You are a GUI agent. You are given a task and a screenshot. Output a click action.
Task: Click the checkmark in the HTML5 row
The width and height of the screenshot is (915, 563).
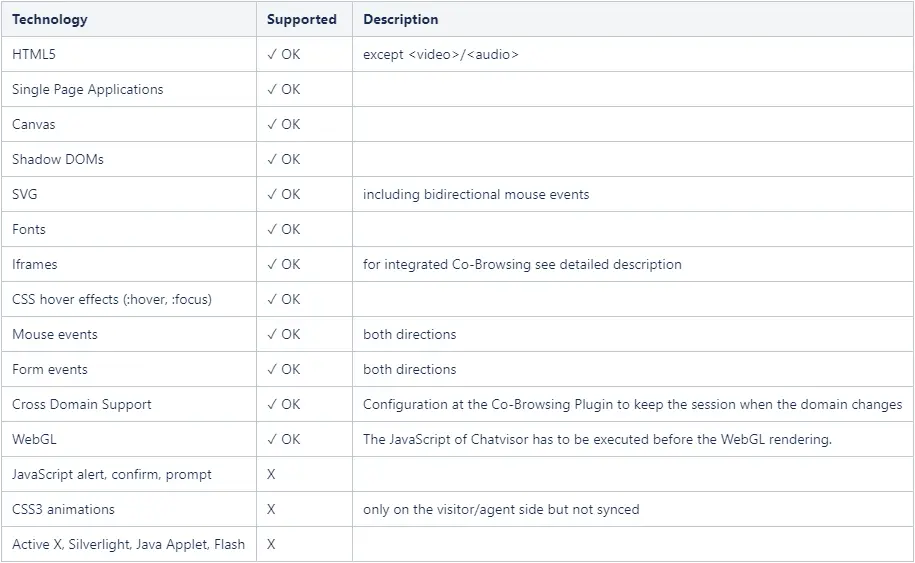284,54
